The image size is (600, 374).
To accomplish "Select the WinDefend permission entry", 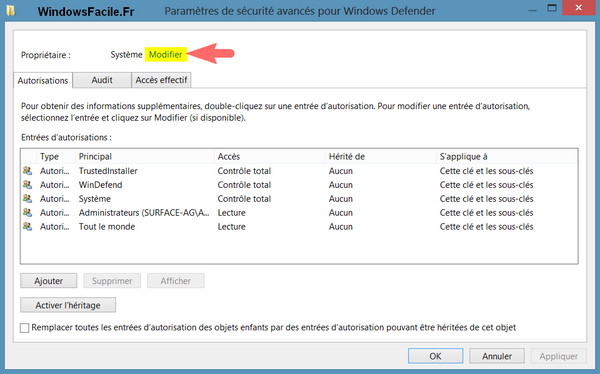I will pos(299,185).
